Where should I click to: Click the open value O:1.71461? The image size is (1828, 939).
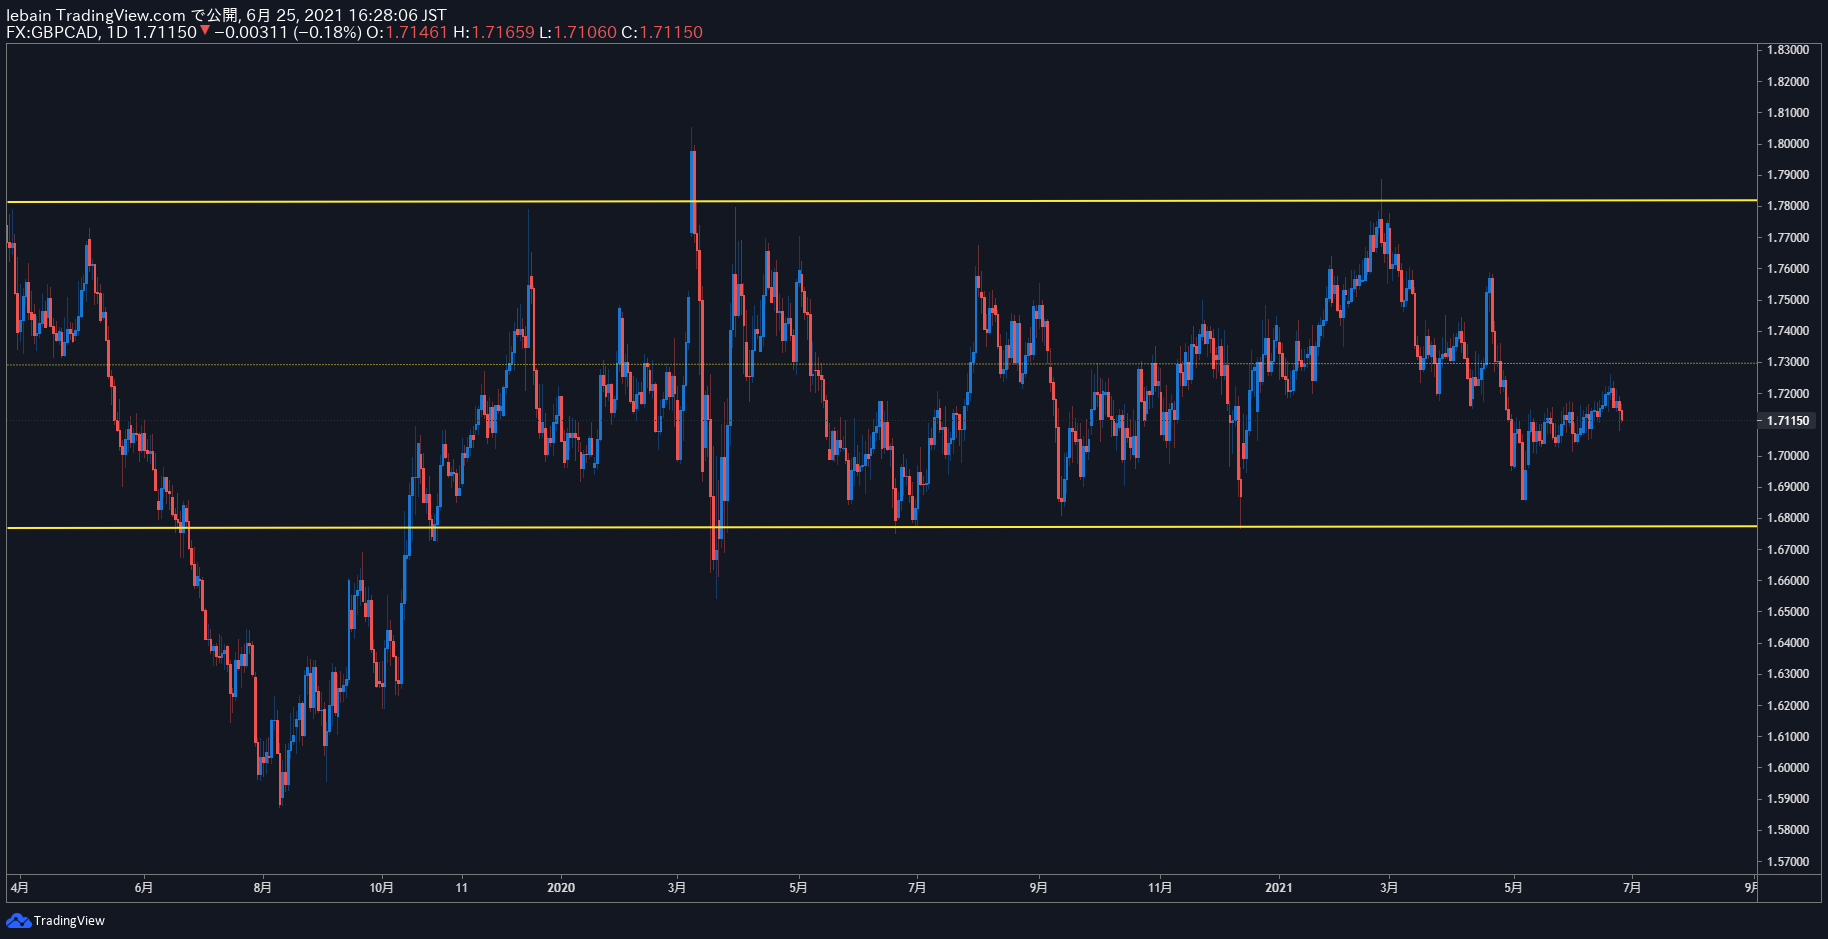(x=407, y=32)
